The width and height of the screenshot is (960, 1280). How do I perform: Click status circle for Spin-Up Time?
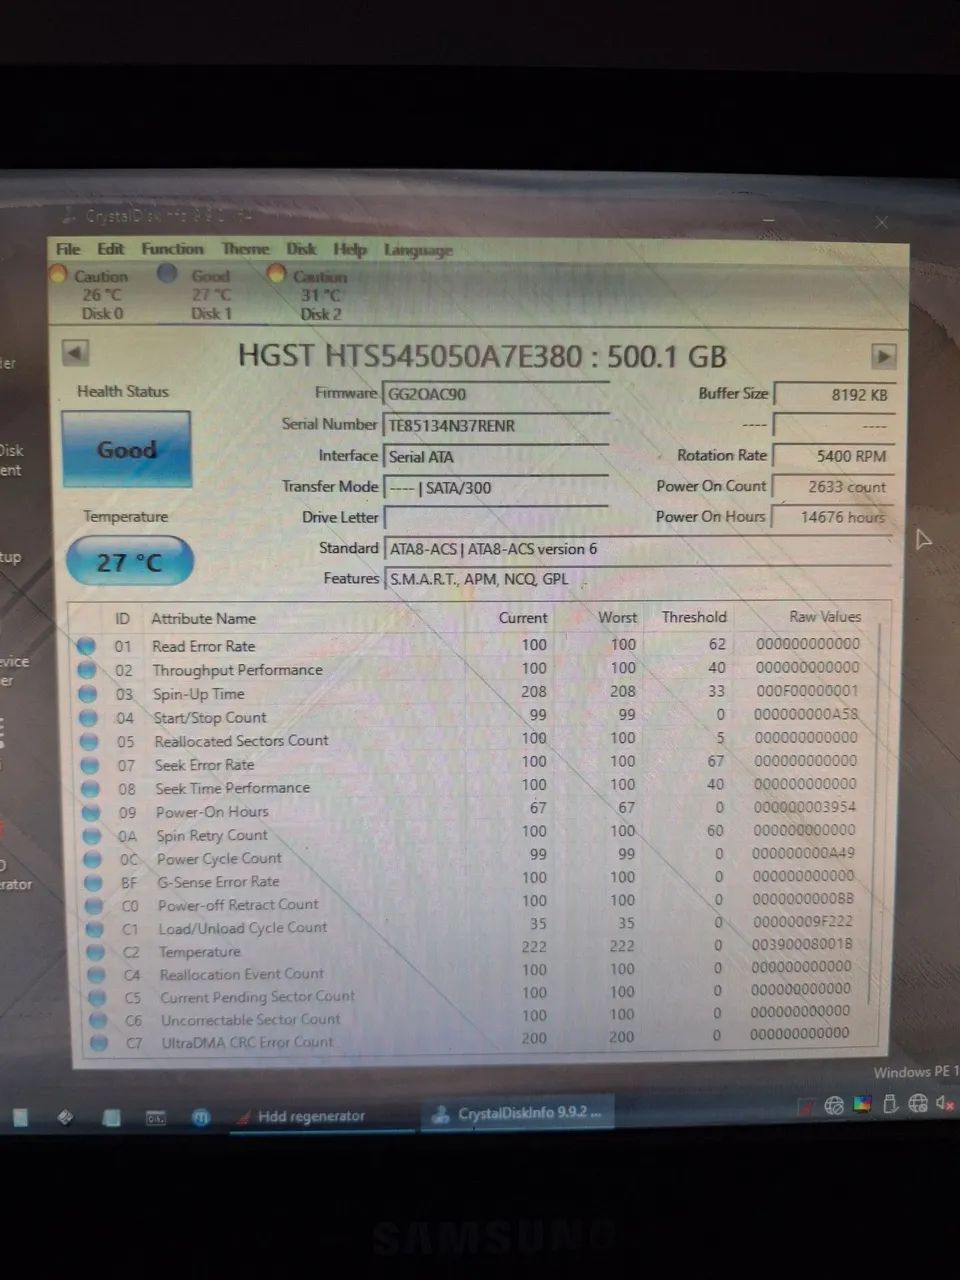[88, 694]
